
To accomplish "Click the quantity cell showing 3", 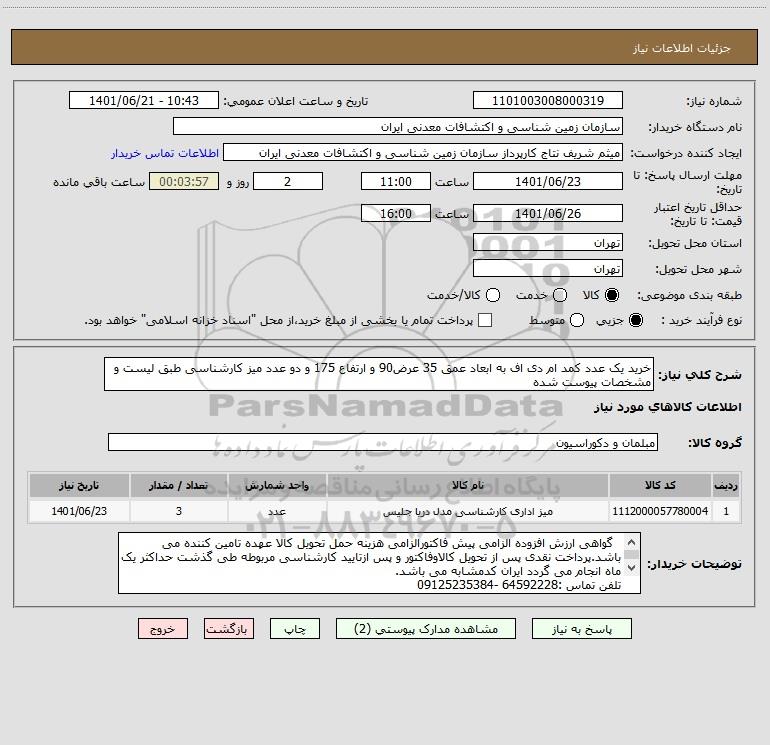I will 179,511.
